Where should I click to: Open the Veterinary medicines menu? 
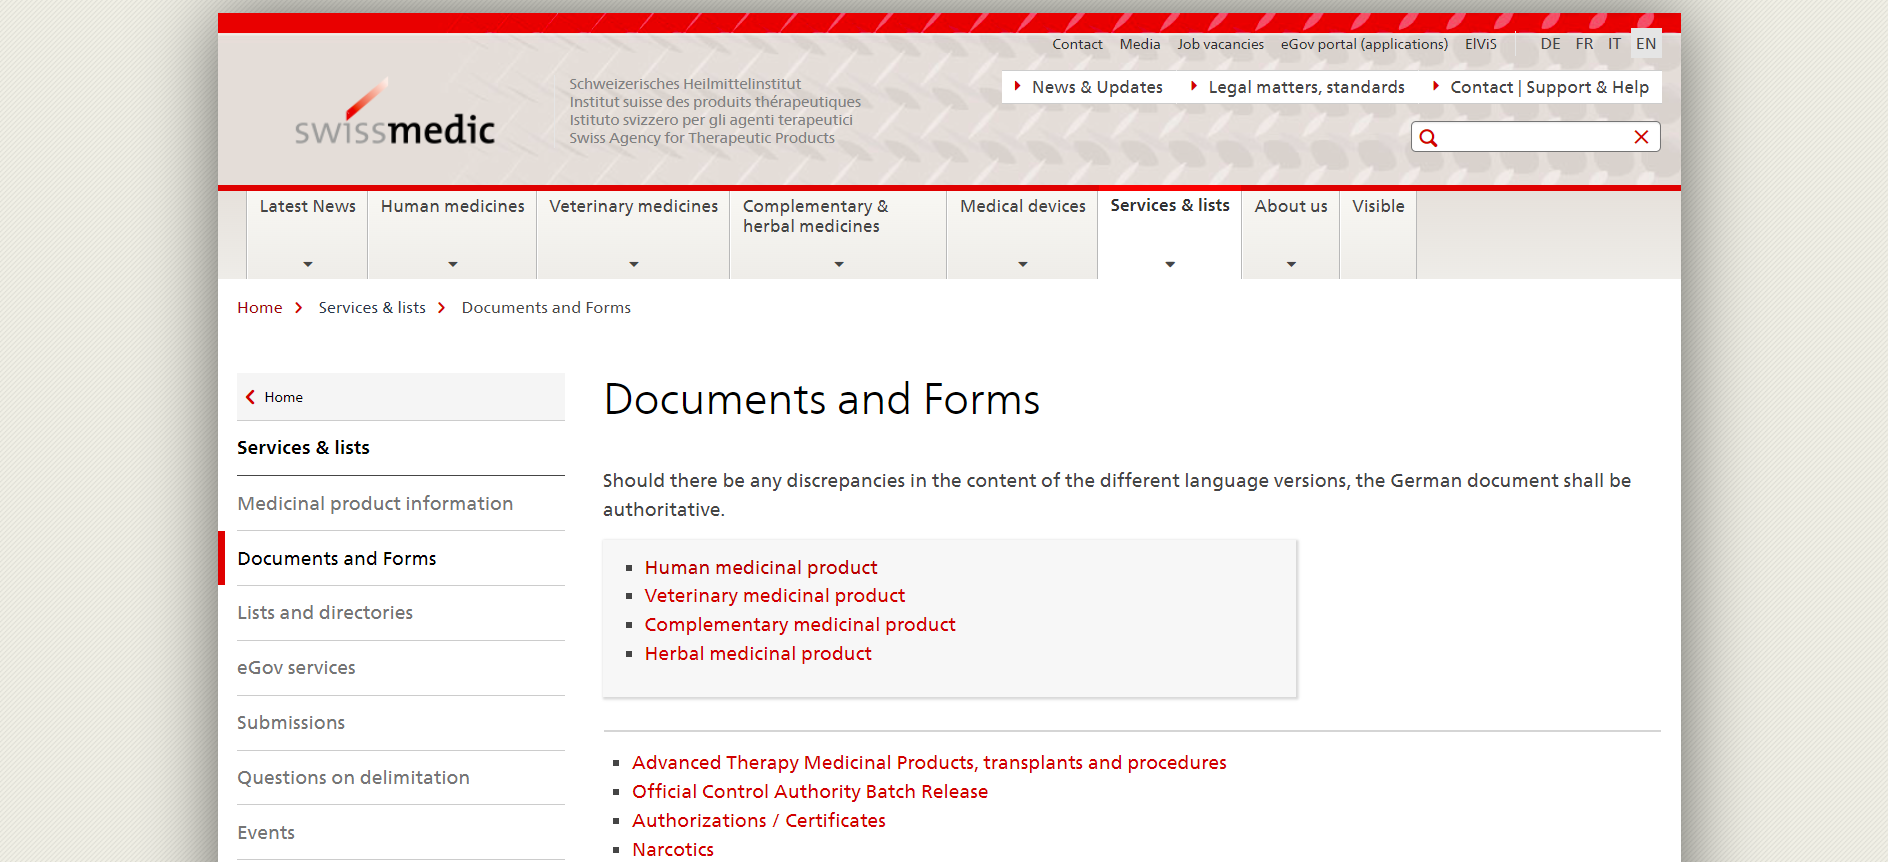tap(633, 207)
